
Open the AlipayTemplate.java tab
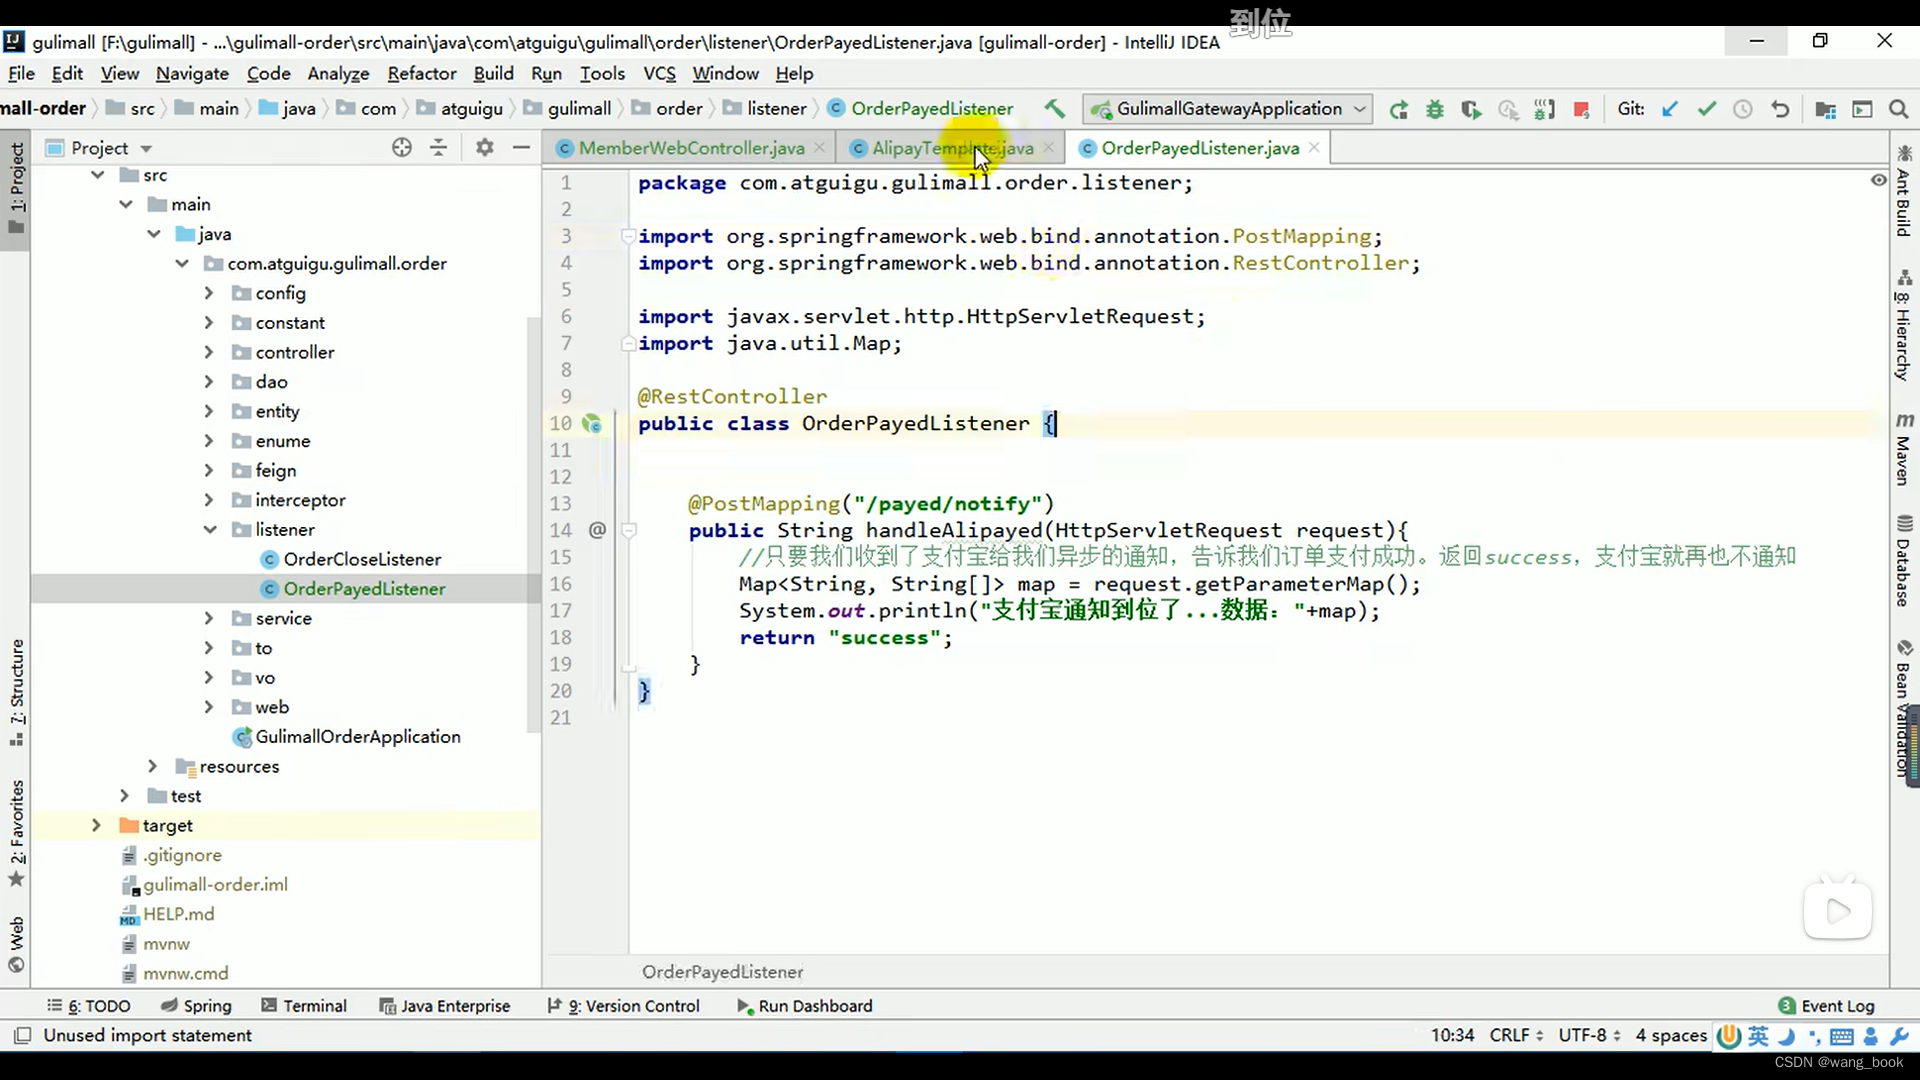[x=953, y=148]
